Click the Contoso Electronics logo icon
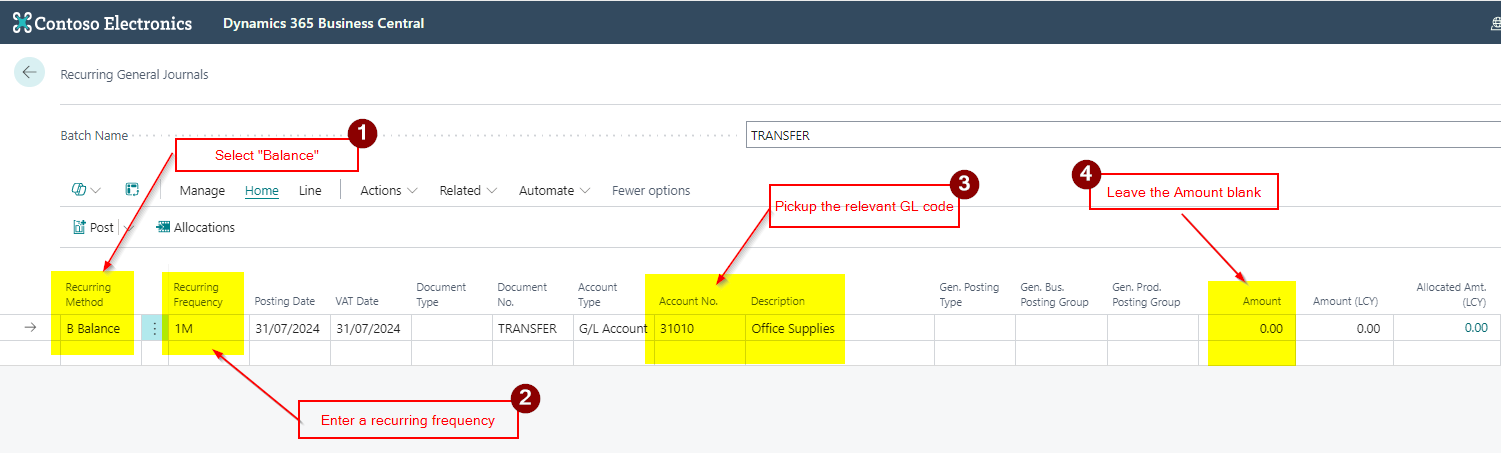Image resolution: width=1501 pixels, height=453 pixels. pyautogui.click(x=22, y=23)
